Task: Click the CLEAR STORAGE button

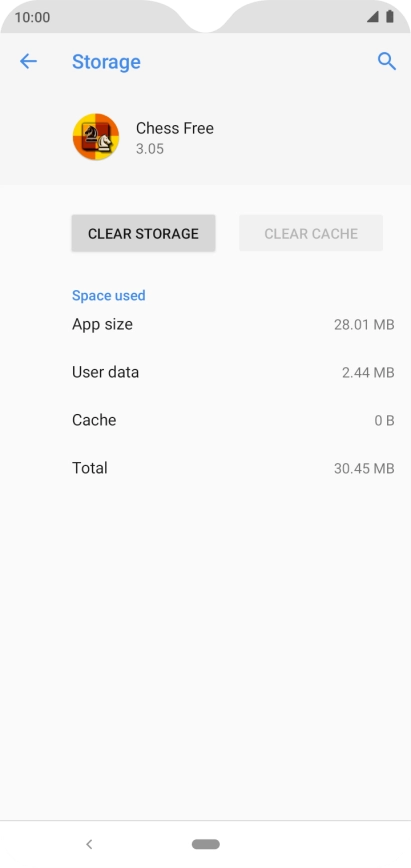Action: [143, 234]
